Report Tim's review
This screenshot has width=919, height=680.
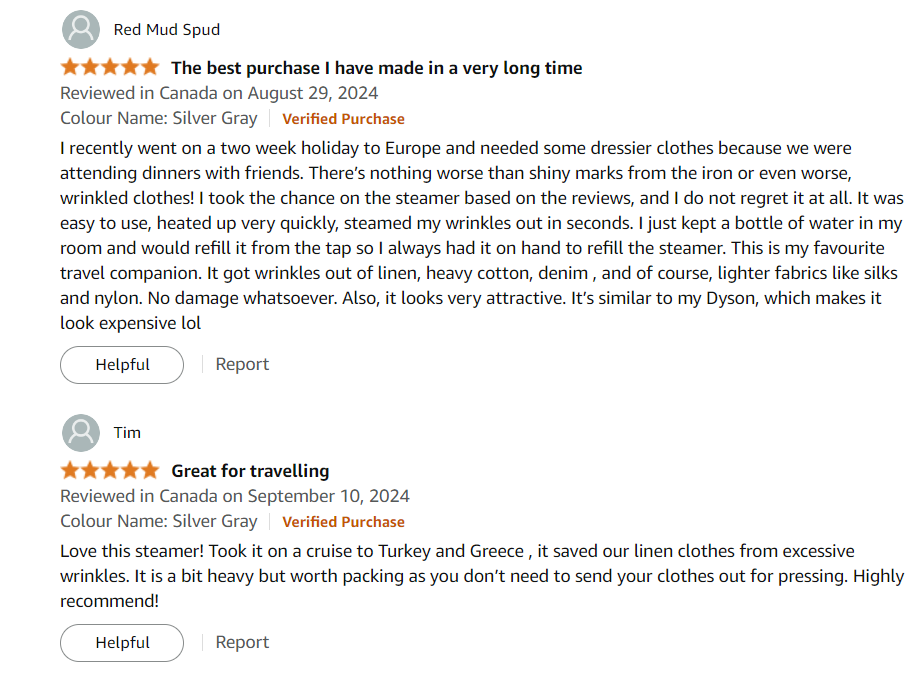coord(242,643)
